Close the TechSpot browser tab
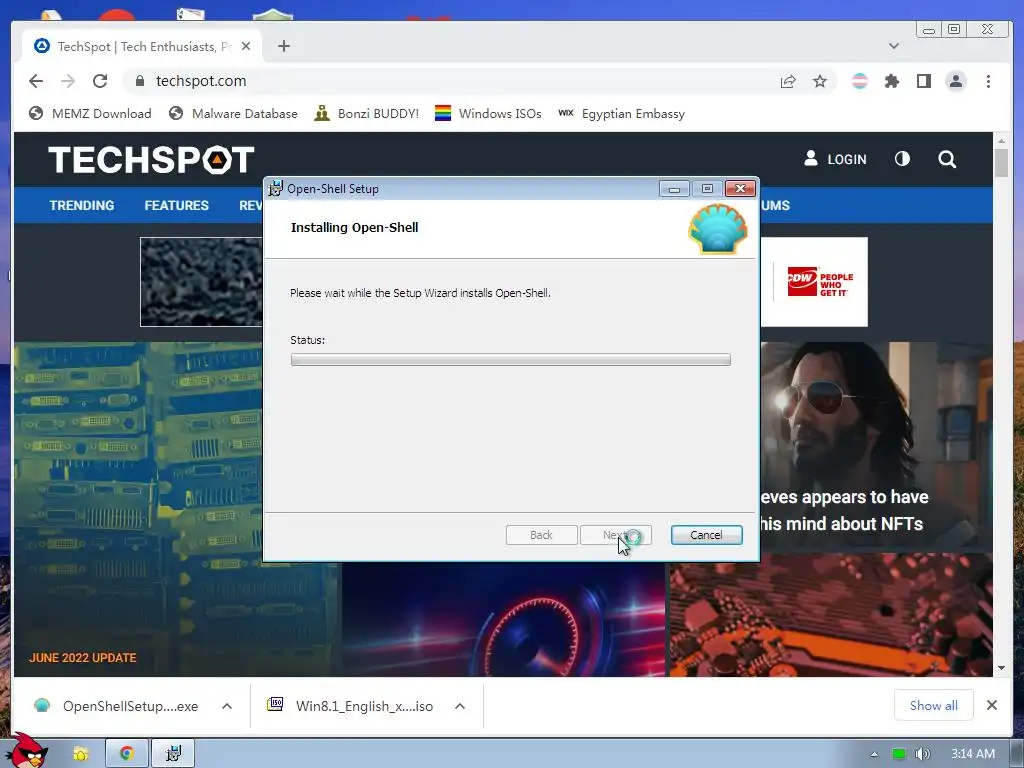The width and height of the screenshot is (1024, 768). pyautogui.click(x=246, y=46)
